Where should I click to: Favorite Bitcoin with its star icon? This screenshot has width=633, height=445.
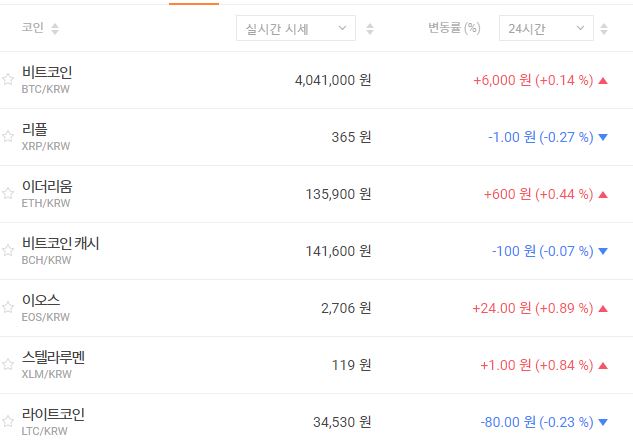(8, 80)
